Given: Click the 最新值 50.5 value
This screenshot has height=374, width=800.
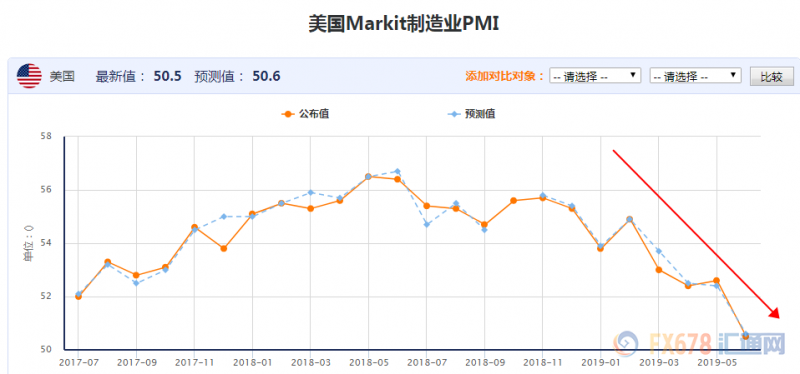Looking at the screenshot, I should tap(167, 77).
